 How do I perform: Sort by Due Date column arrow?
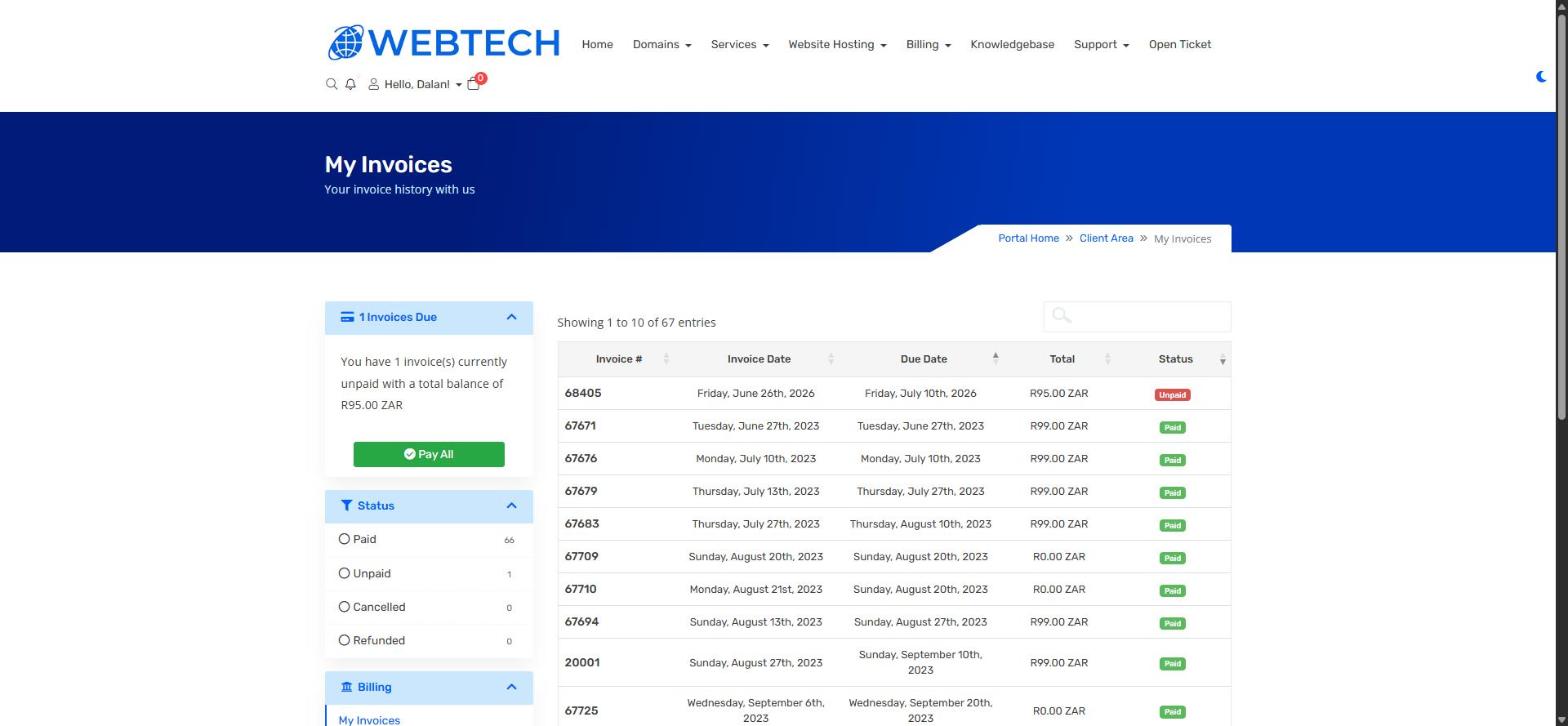point(995,359)
